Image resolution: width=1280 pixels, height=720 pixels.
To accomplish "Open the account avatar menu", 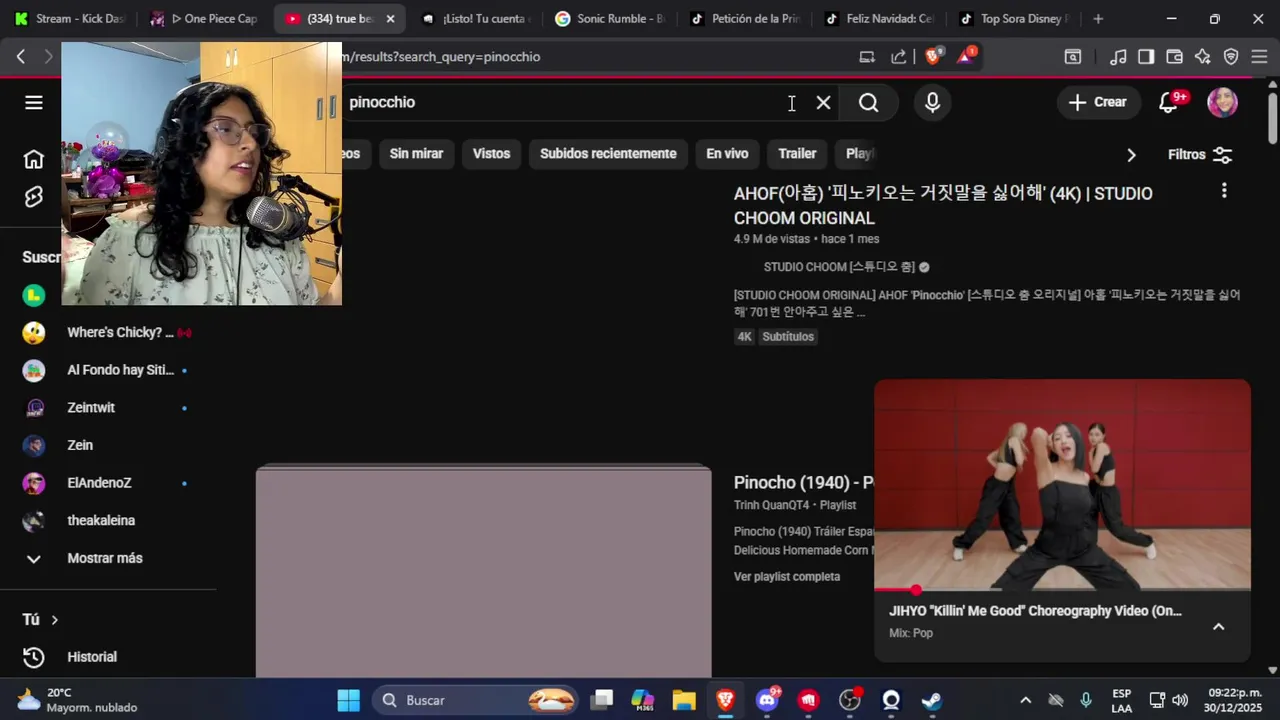I will point(1222,102).
